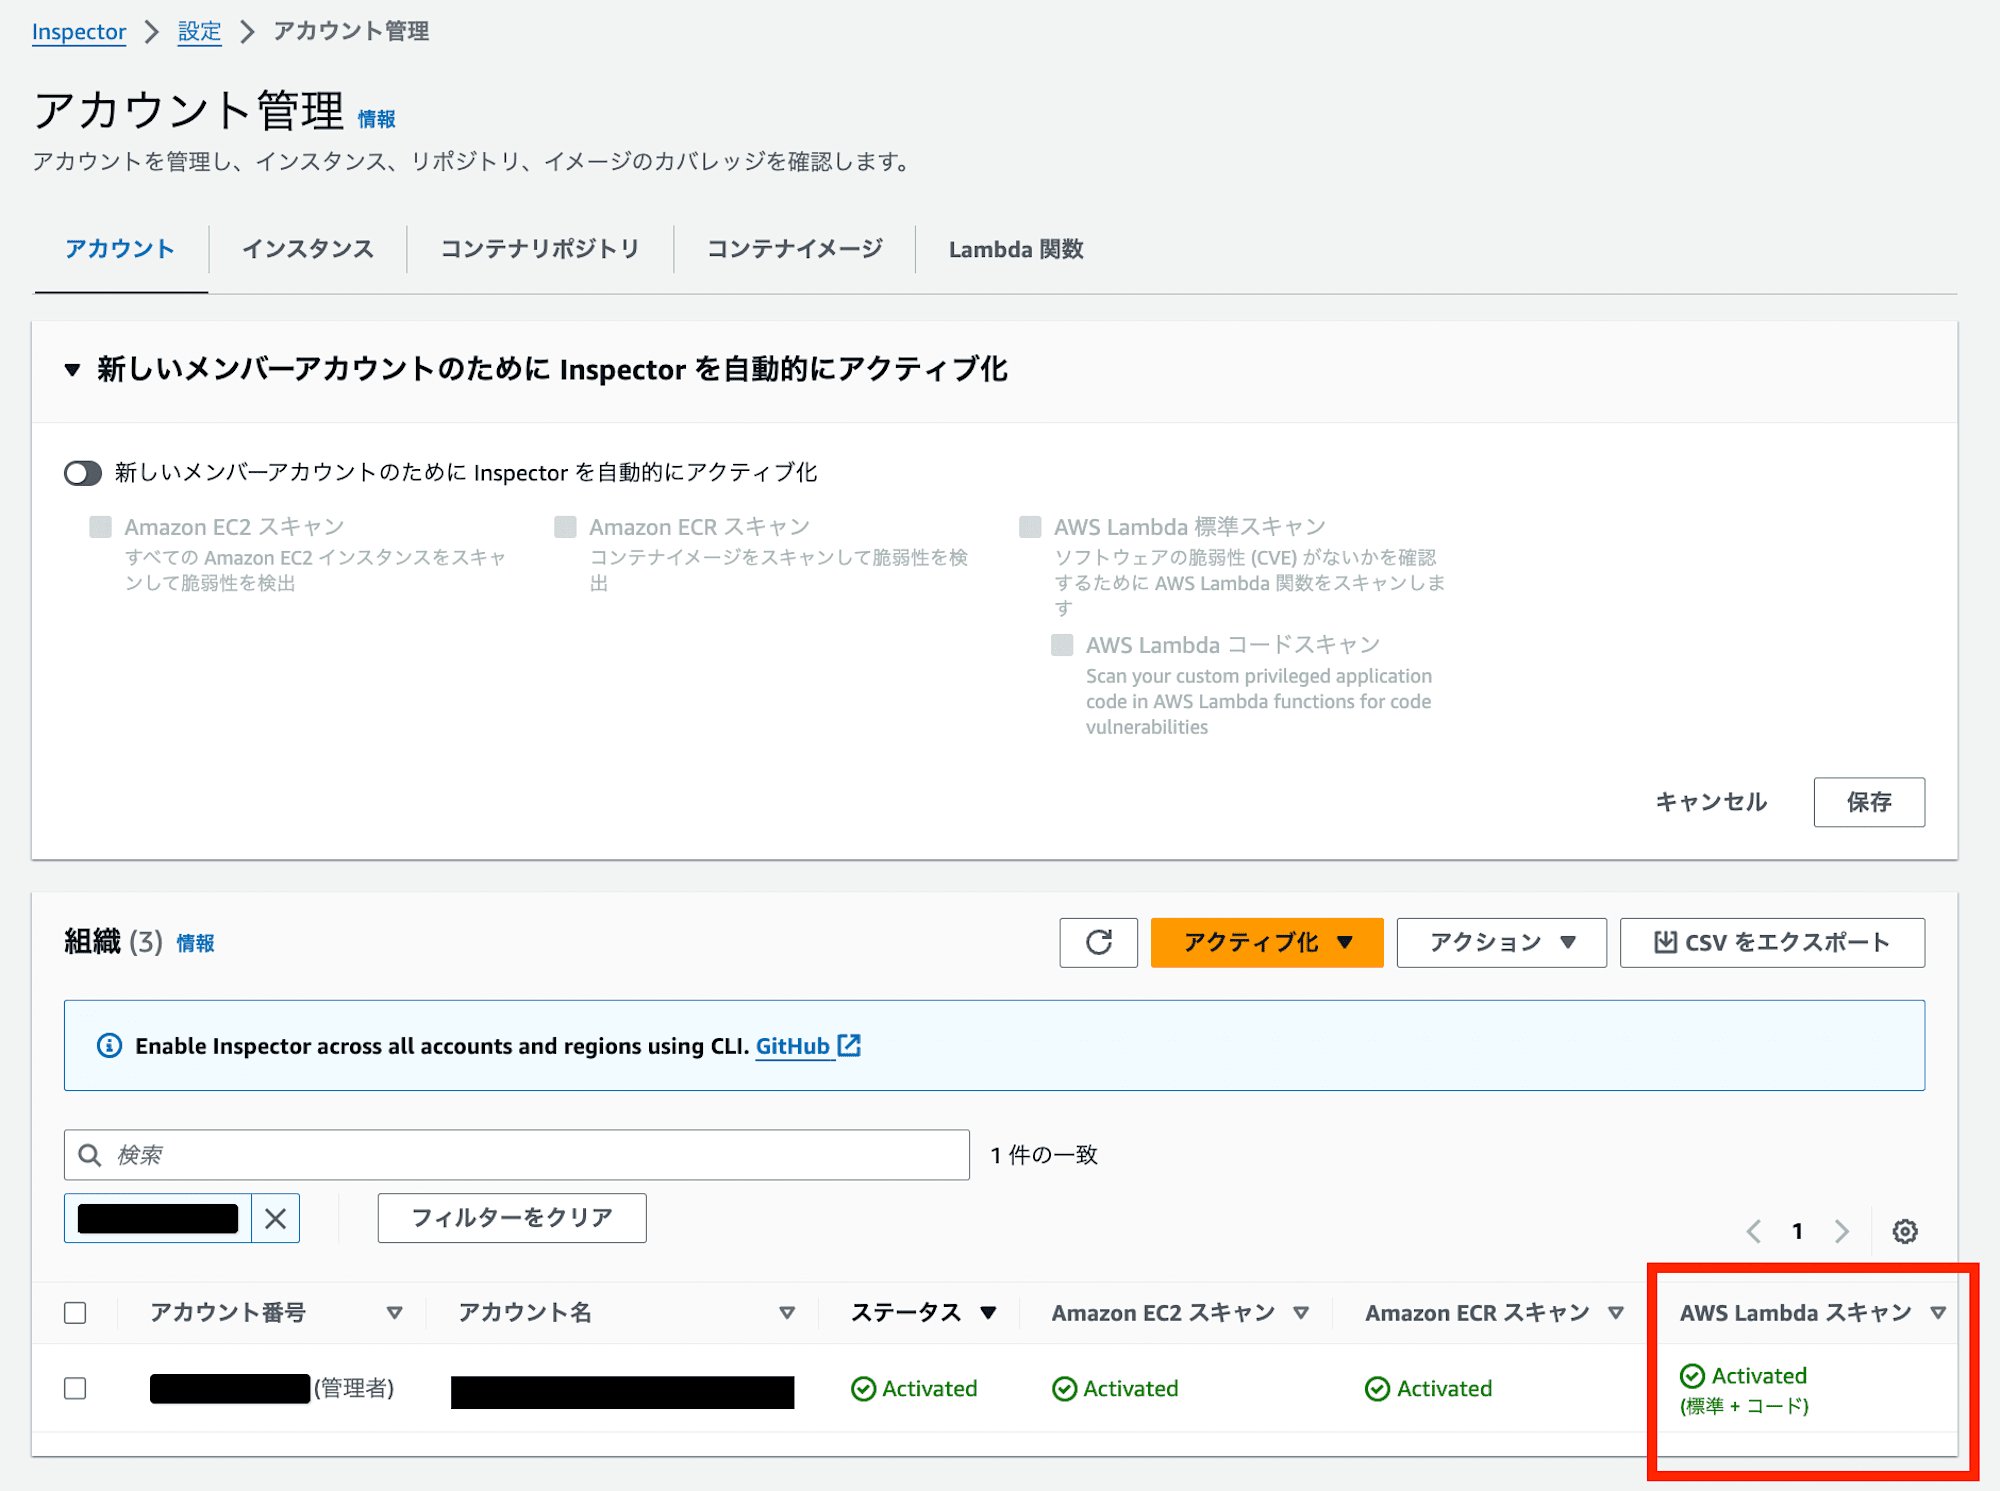Click the '(標準 + コード)' Lambda scan text
The image size is (2000, 1491).
click(x=1744, y=1406)
